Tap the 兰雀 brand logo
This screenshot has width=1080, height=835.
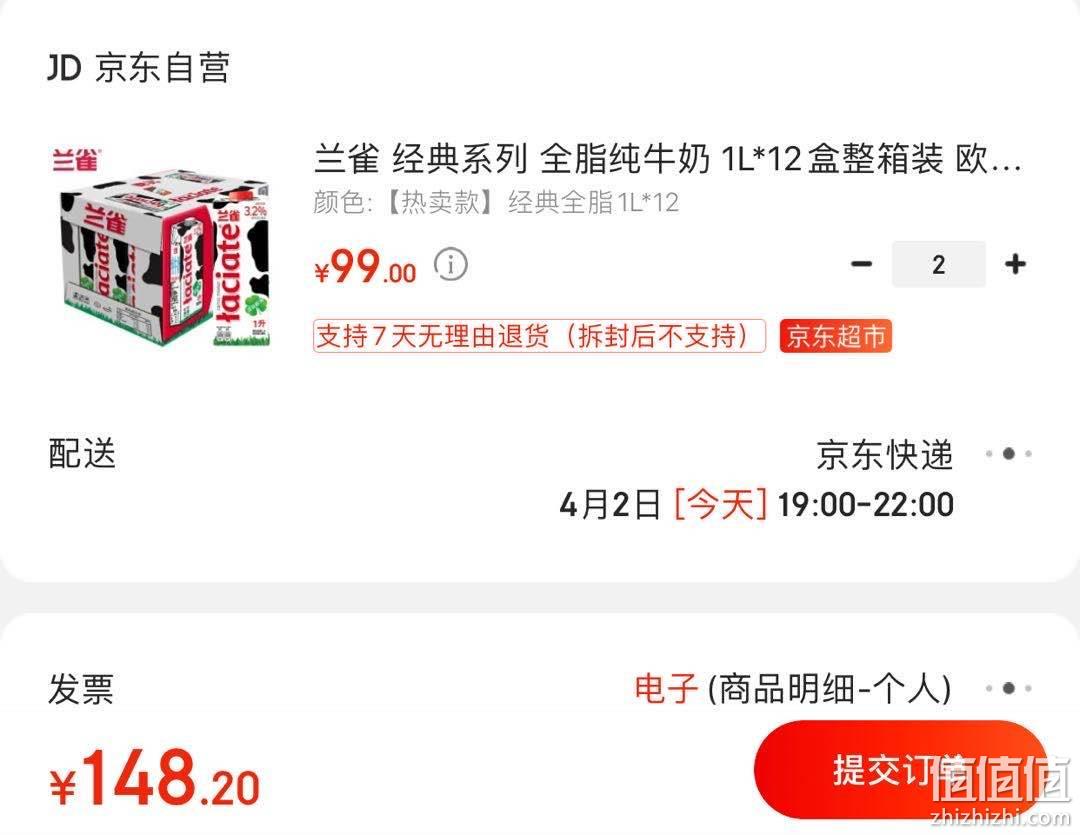[76, 160]
